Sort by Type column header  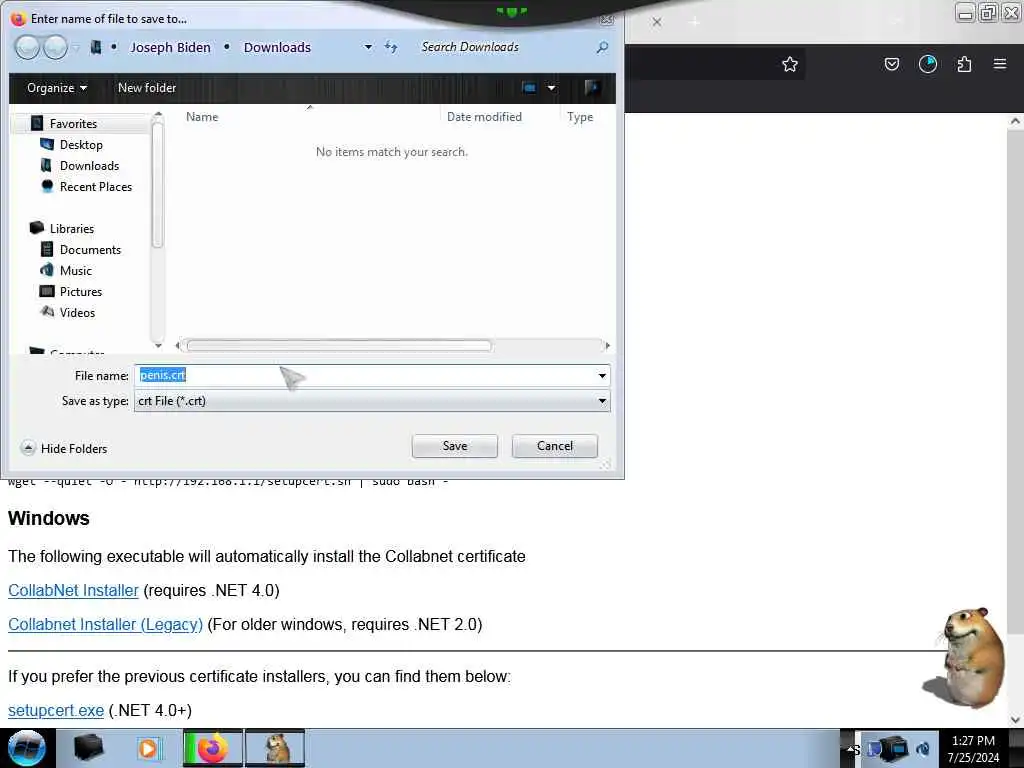[580, 117]
